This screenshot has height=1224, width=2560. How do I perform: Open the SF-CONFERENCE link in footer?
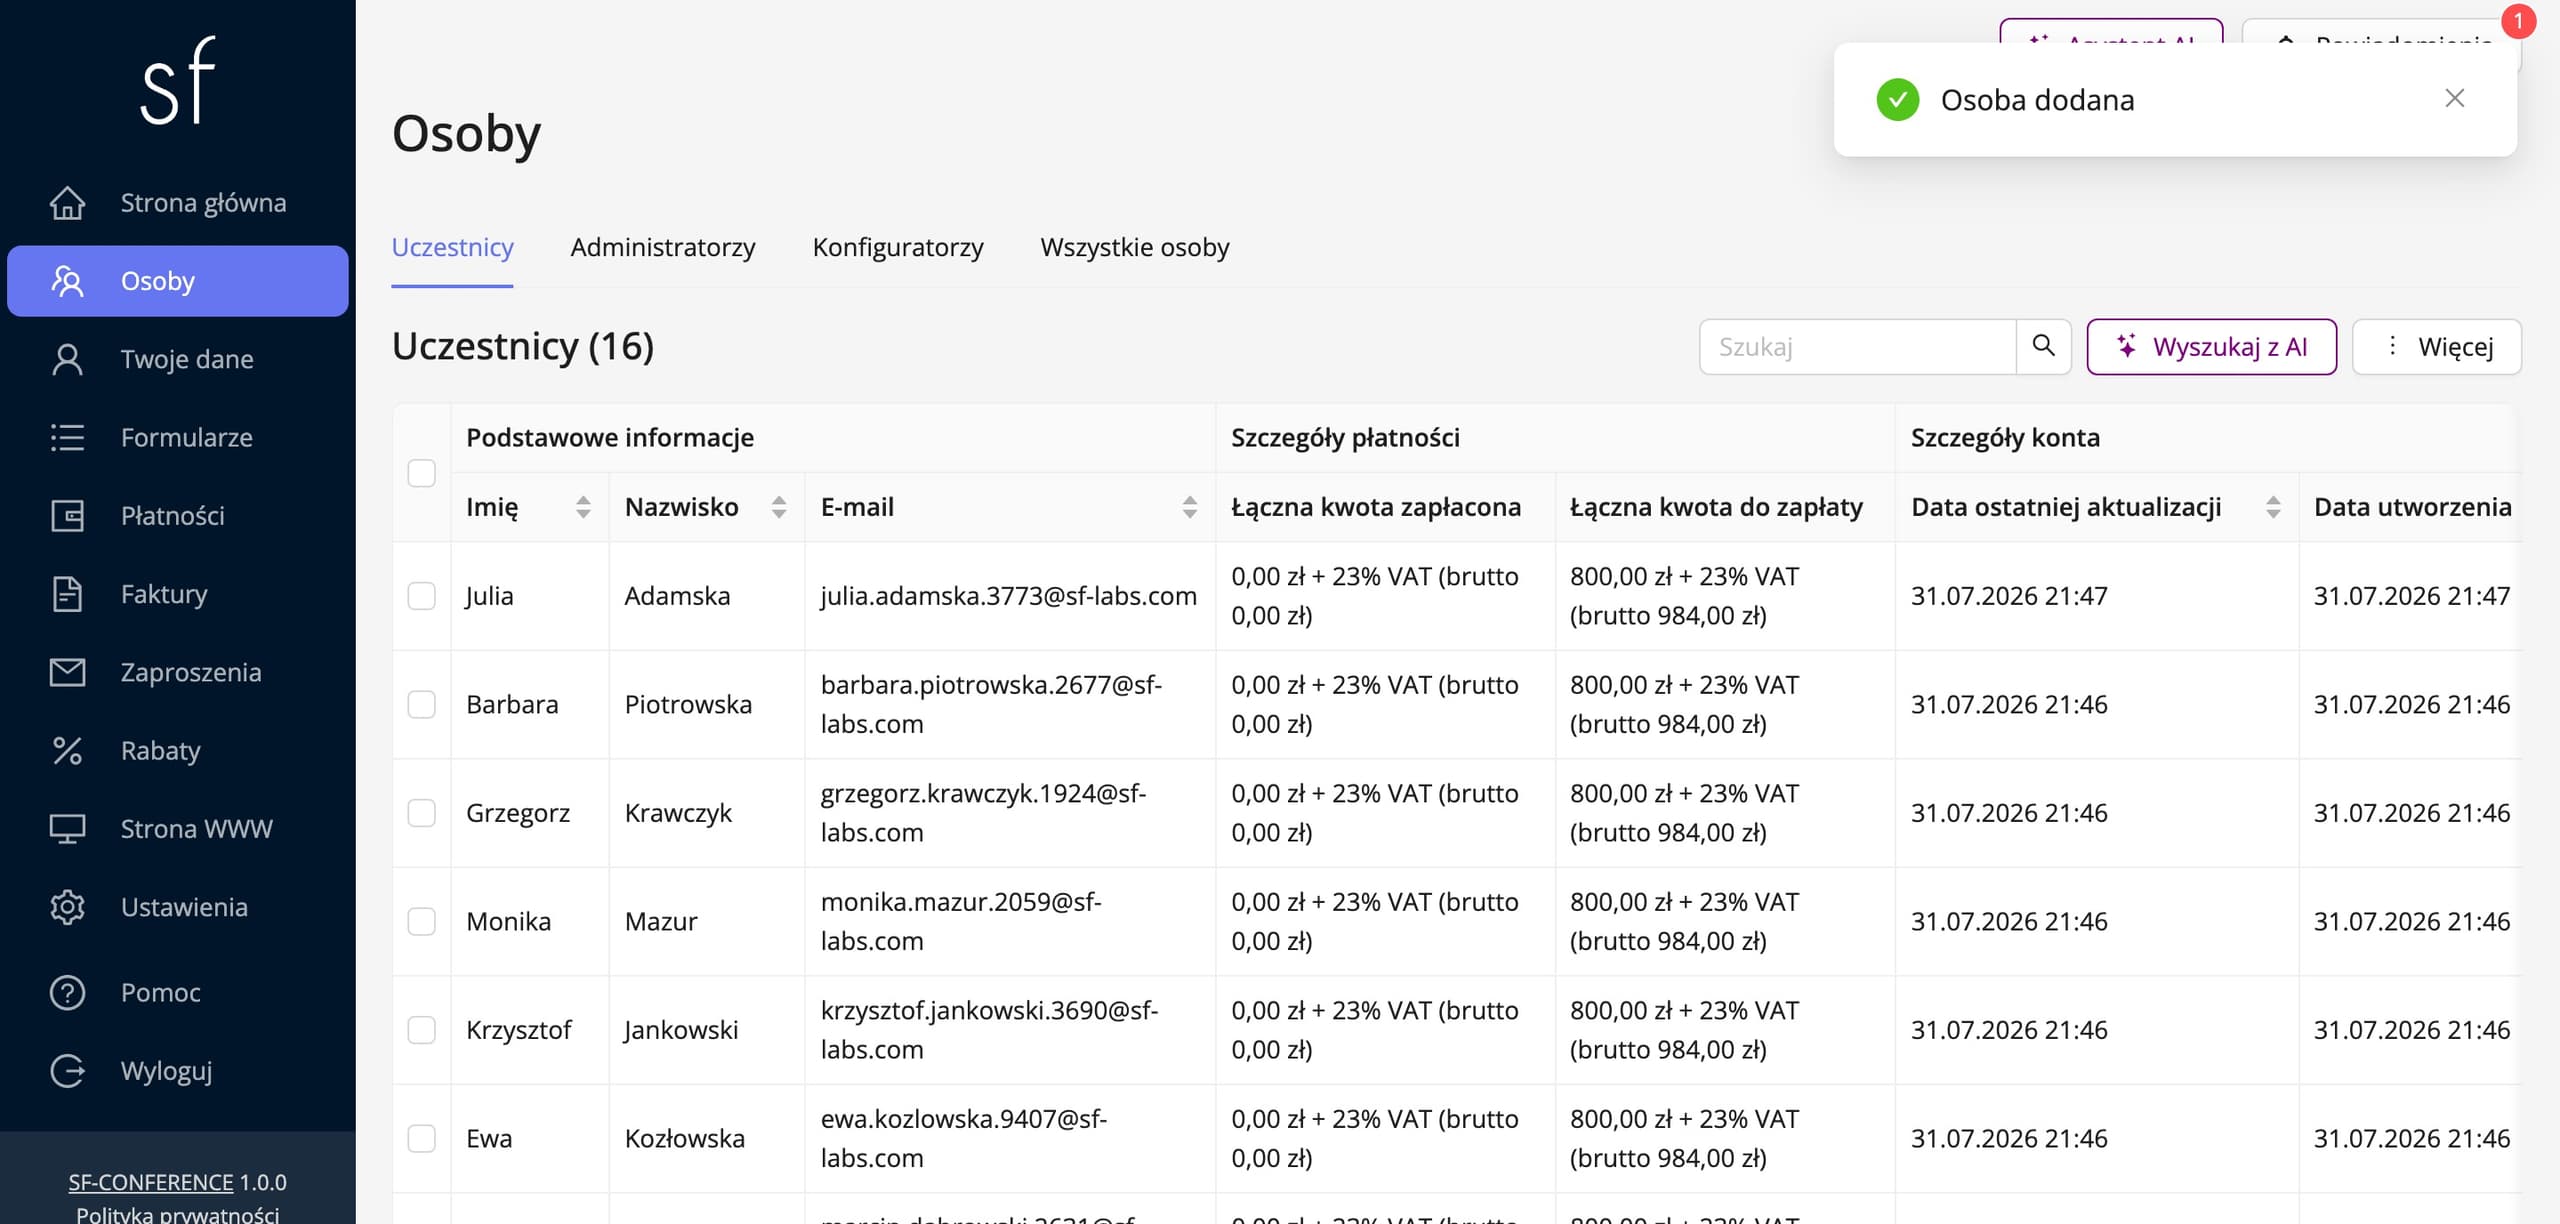151,1182
